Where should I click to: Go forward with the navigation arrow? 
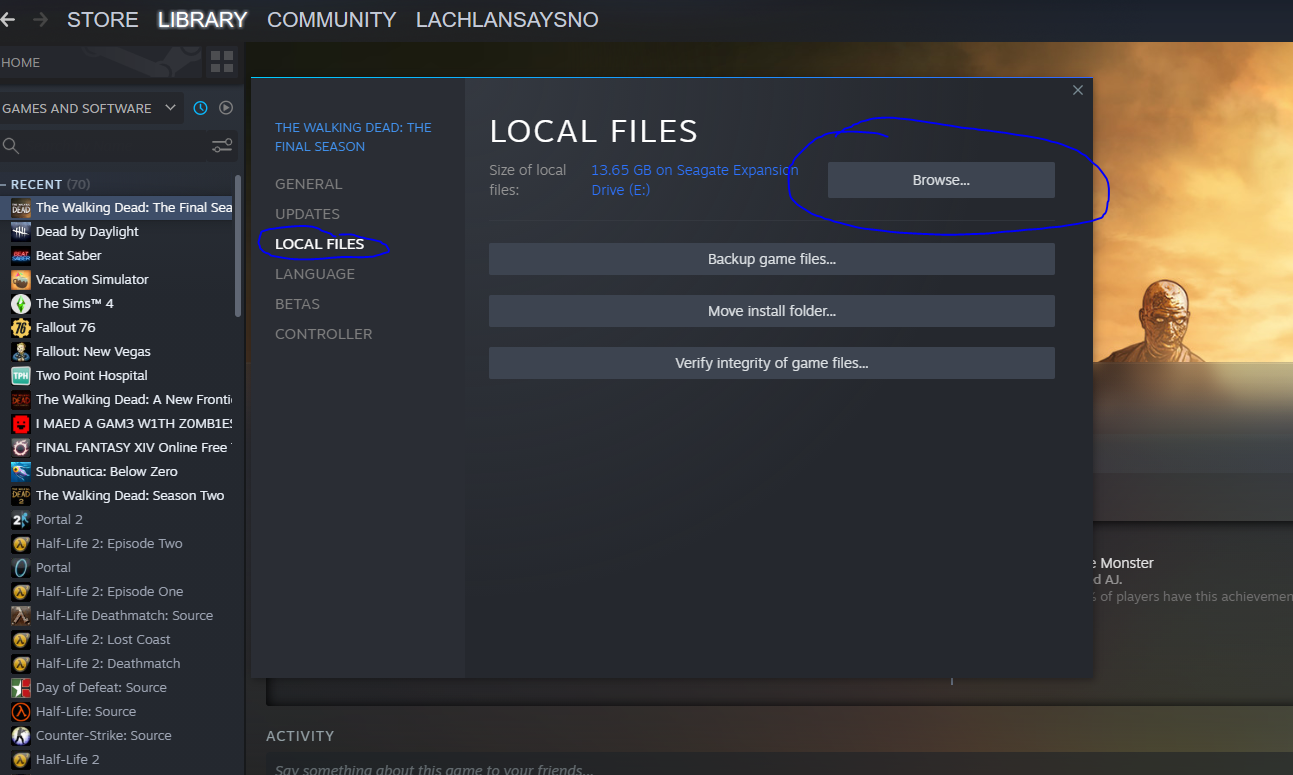tap(40, 19)
